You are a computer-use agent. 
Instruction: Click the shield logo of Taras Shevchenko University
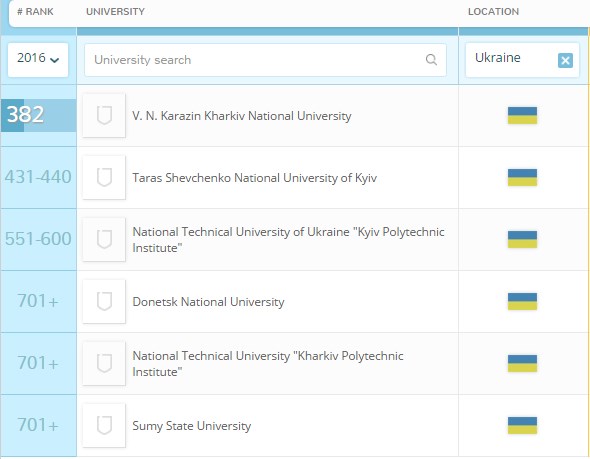(x=104, y=177)
